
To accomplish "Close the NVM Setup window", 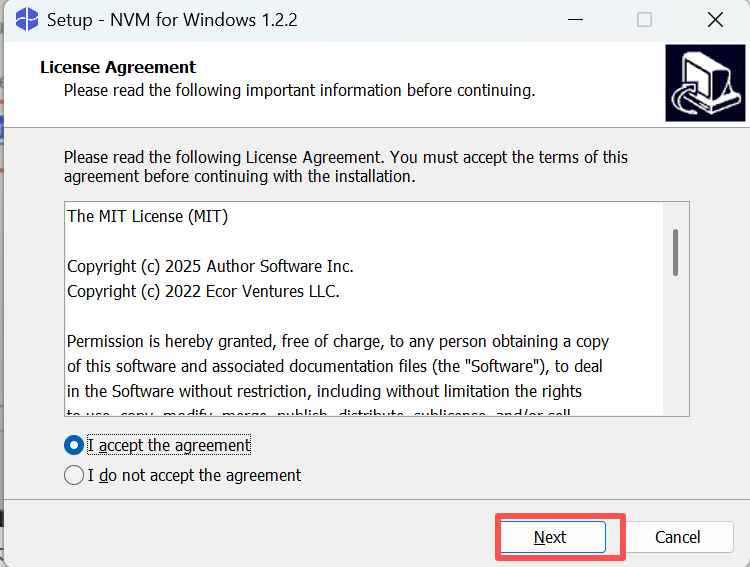I will pyautogui.click(x=715, y=20).
